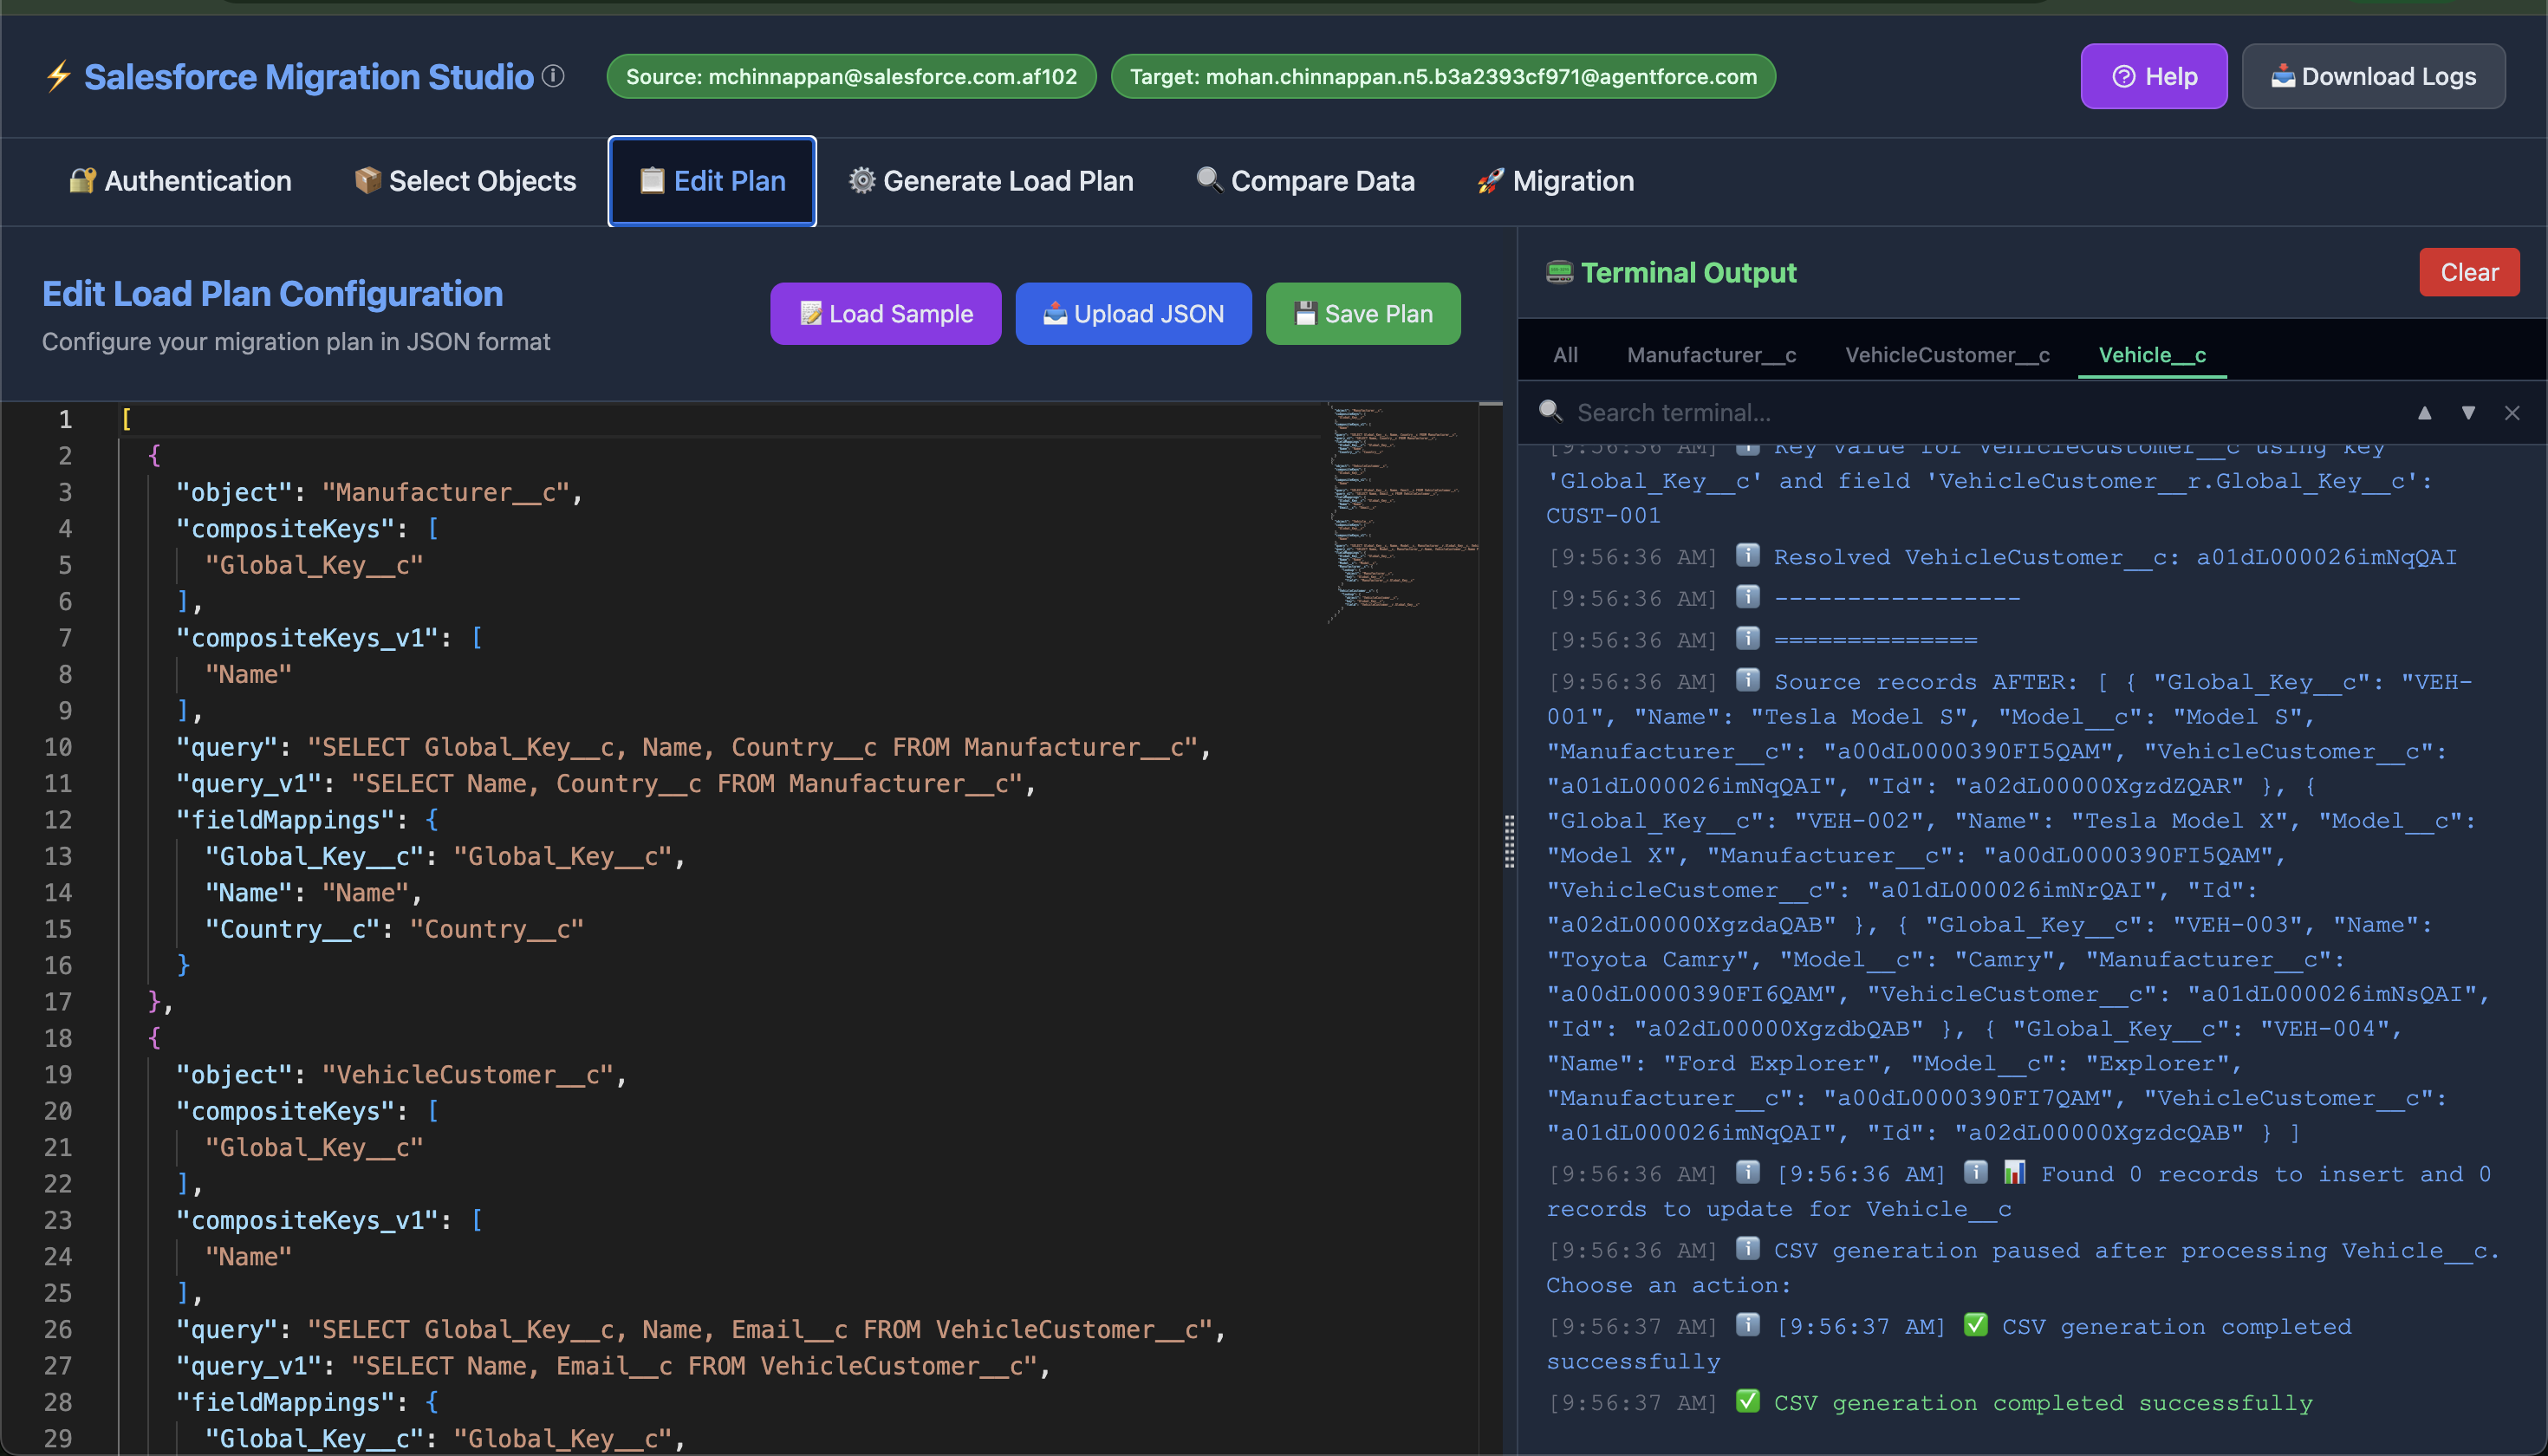Click the info icon before Resolved VehicleCustomer__c
The width and height of the screenshot is (2548, 1456).
click(x=1748, y=555)
